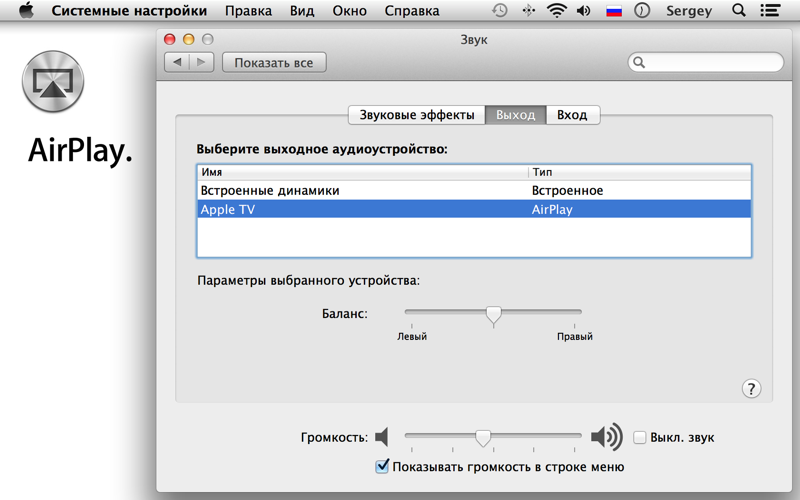
Task: Click the Встроенное type cell
Action: [x=567, y=191]
